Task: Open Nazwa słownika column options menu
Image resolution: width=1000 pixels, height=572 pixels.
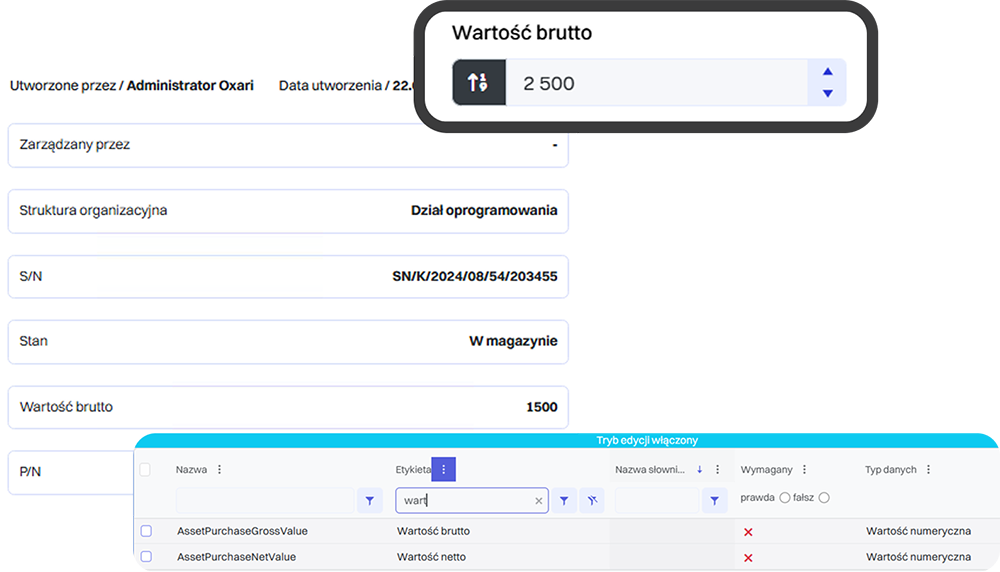Action: coord(717,469)
